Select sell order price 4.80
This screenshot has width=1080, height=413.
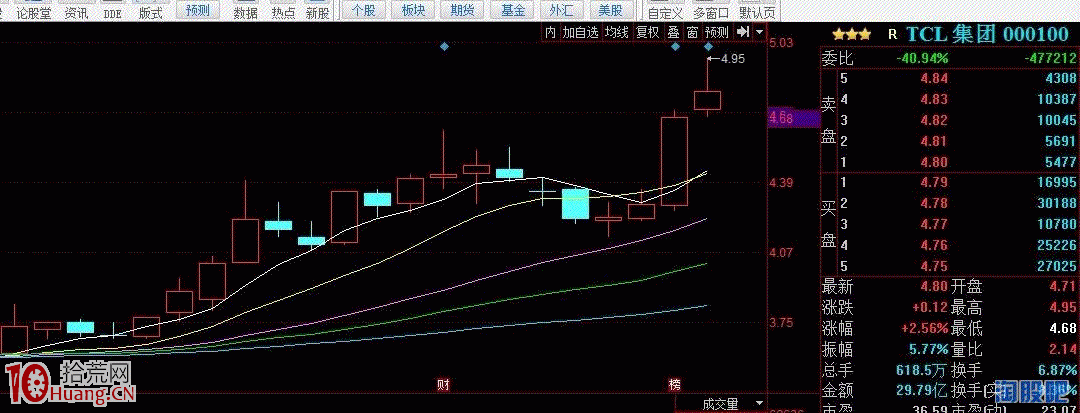coord(934,162)
